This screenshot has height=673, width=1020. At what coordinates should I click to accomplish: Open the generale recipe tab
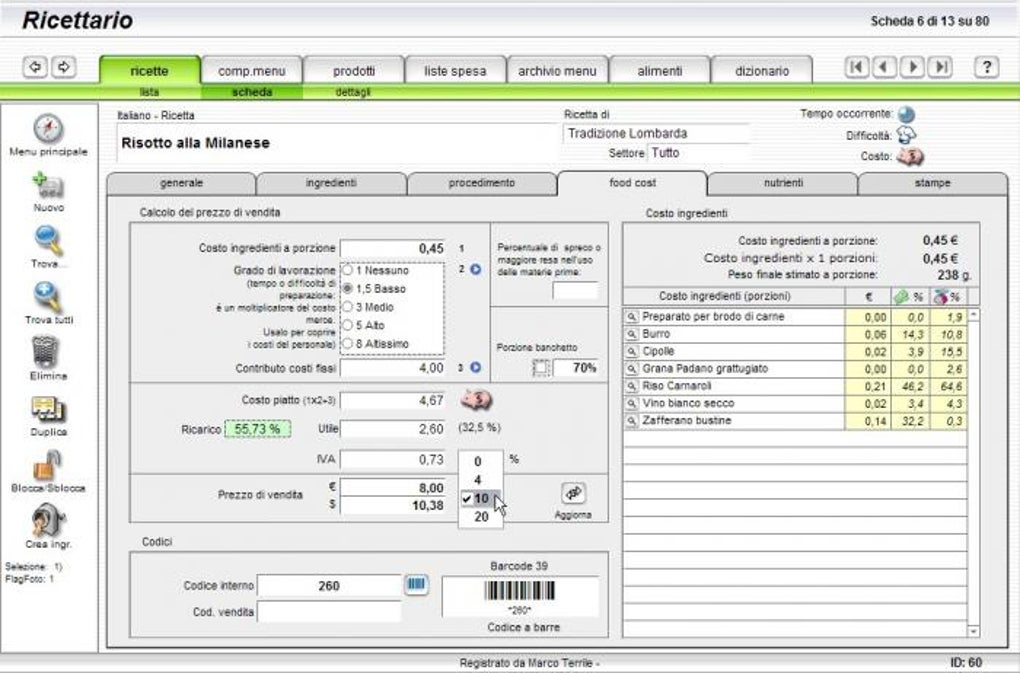(181, 183)
